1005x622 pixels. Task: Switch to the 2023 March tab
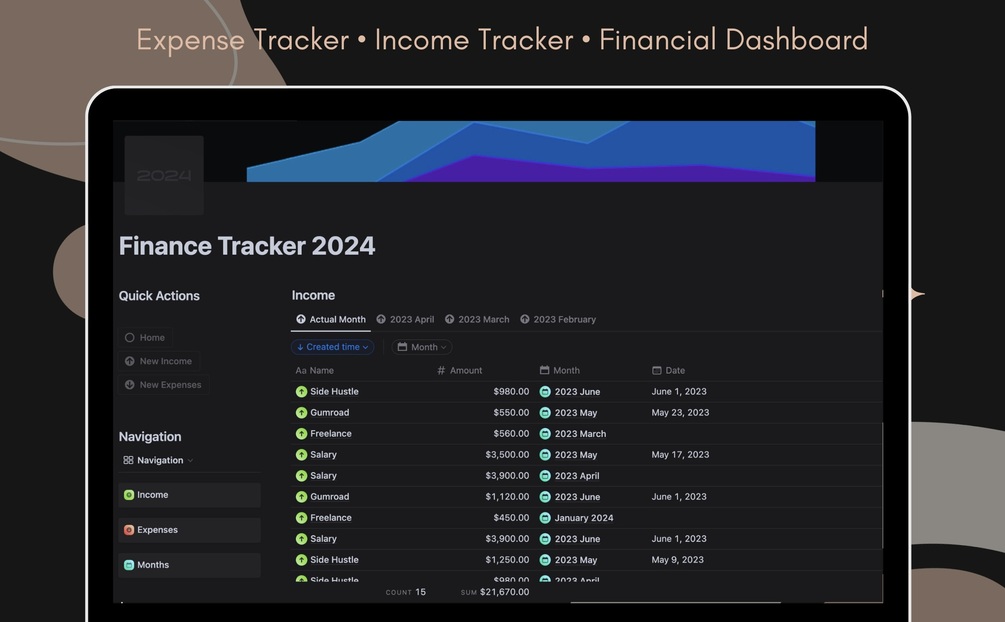478,319
